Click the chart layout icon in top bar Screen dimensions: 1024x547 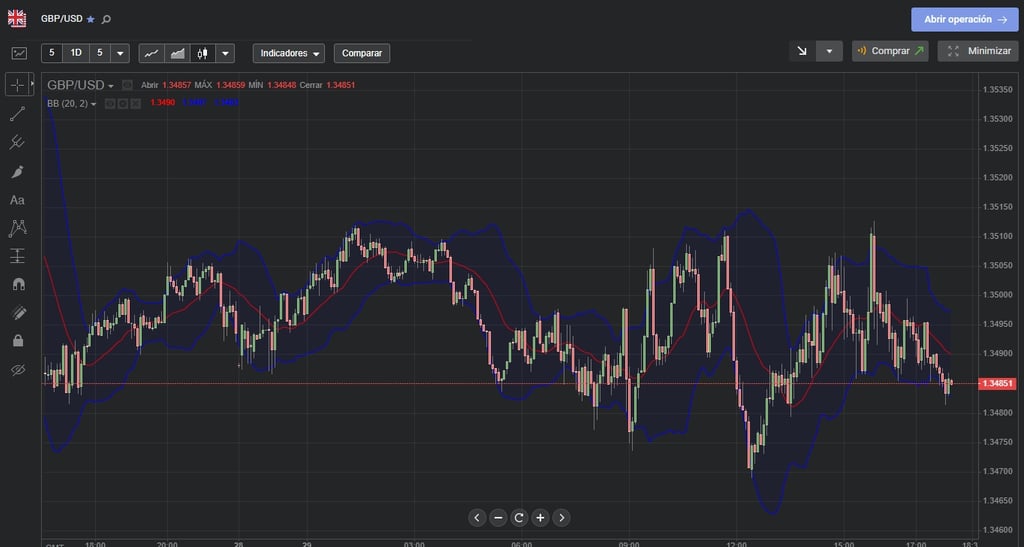19,53
